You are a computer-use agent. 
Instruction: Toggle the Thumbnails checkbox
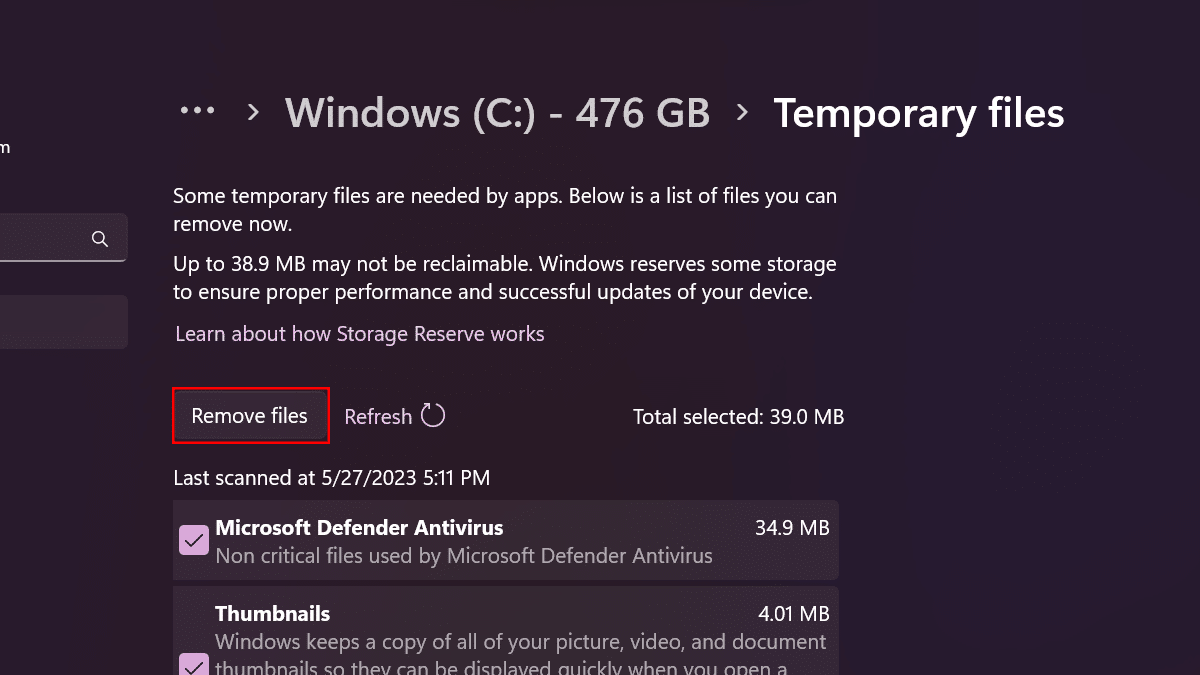(x=193, y=664)
